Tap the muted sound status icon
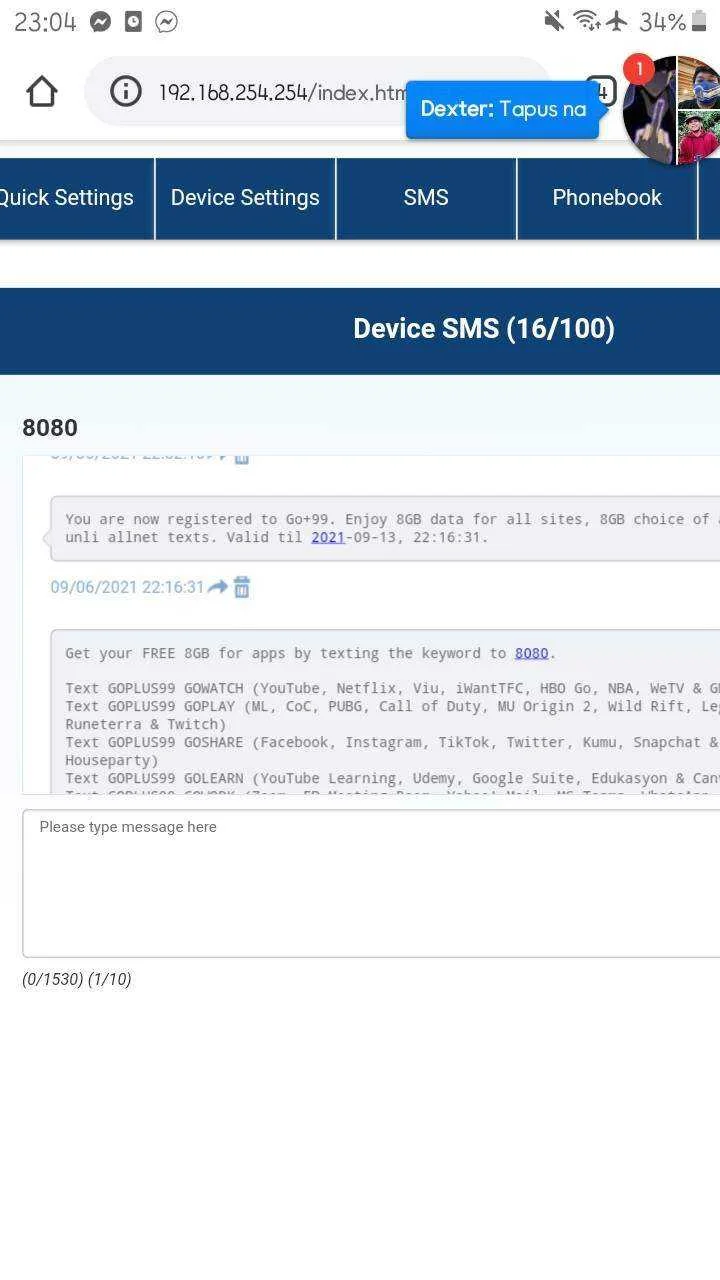The width and height of the screenshot is (720, 1280). point(553,21)
